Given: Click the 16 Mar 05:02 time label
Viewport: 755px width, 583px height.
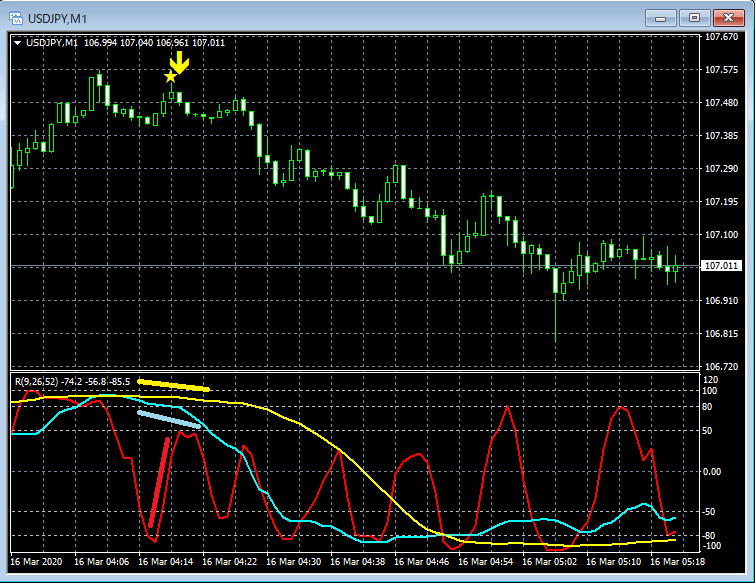Looking at the screenshot, I should (550, 562).
